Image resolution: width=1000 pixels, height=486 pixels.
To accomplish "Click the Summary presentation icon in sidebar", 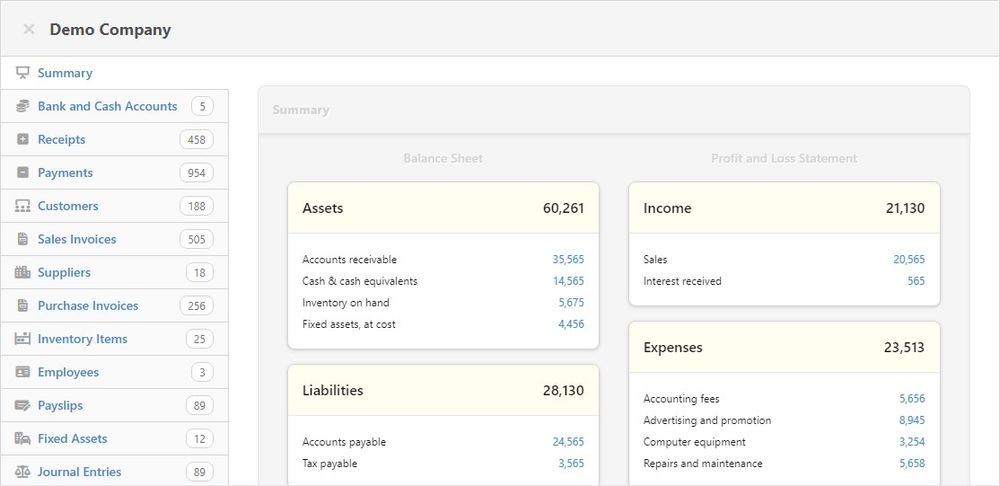I will [23, 73].
